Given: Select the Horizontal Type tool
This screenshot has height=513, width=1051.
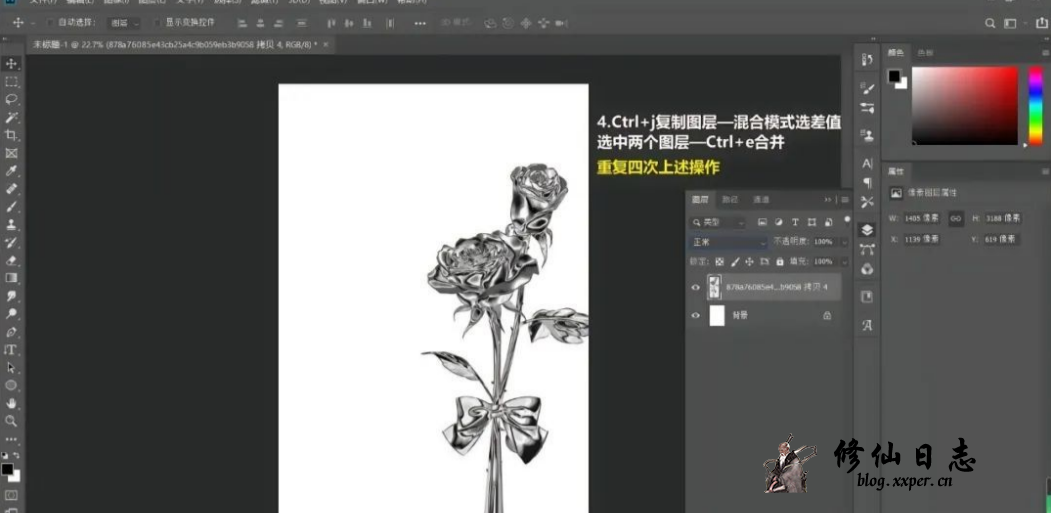Looking at the screenshot, I should pyautogui.click(x=11, y=350).
